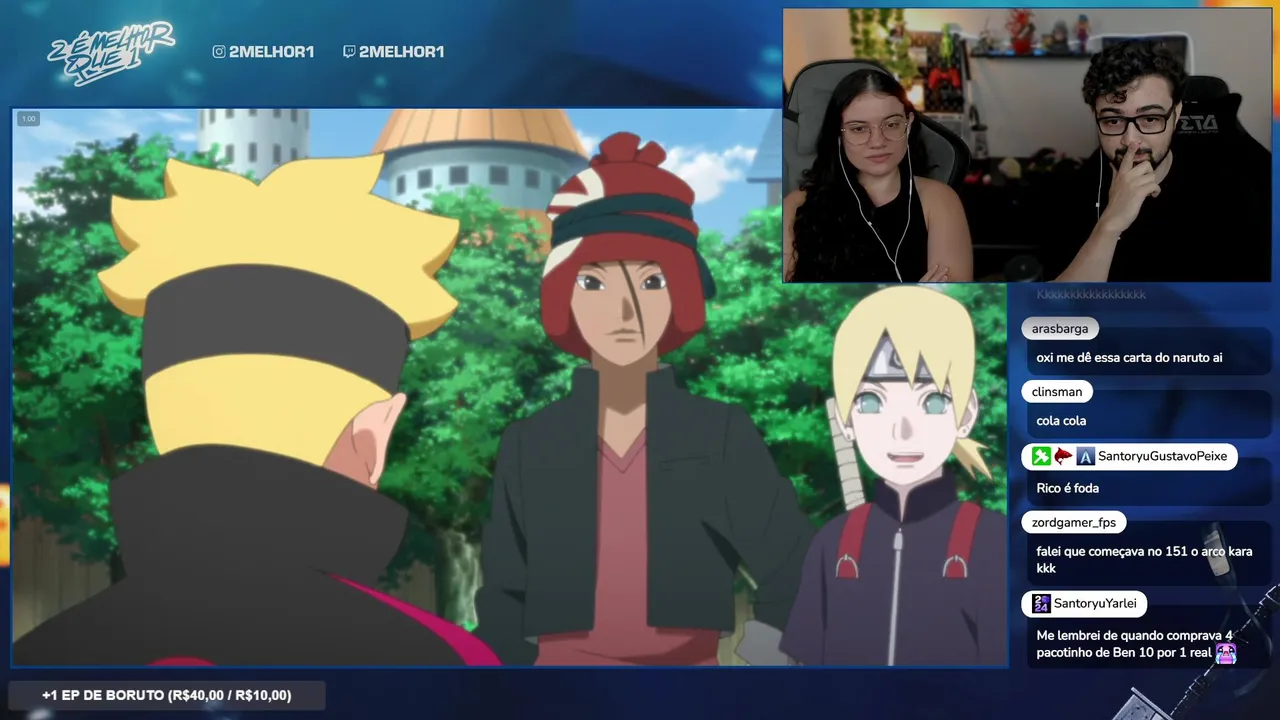
Task: Click message 'Me lembrei de quando comprava 4'
Action: click(1136, 644)
